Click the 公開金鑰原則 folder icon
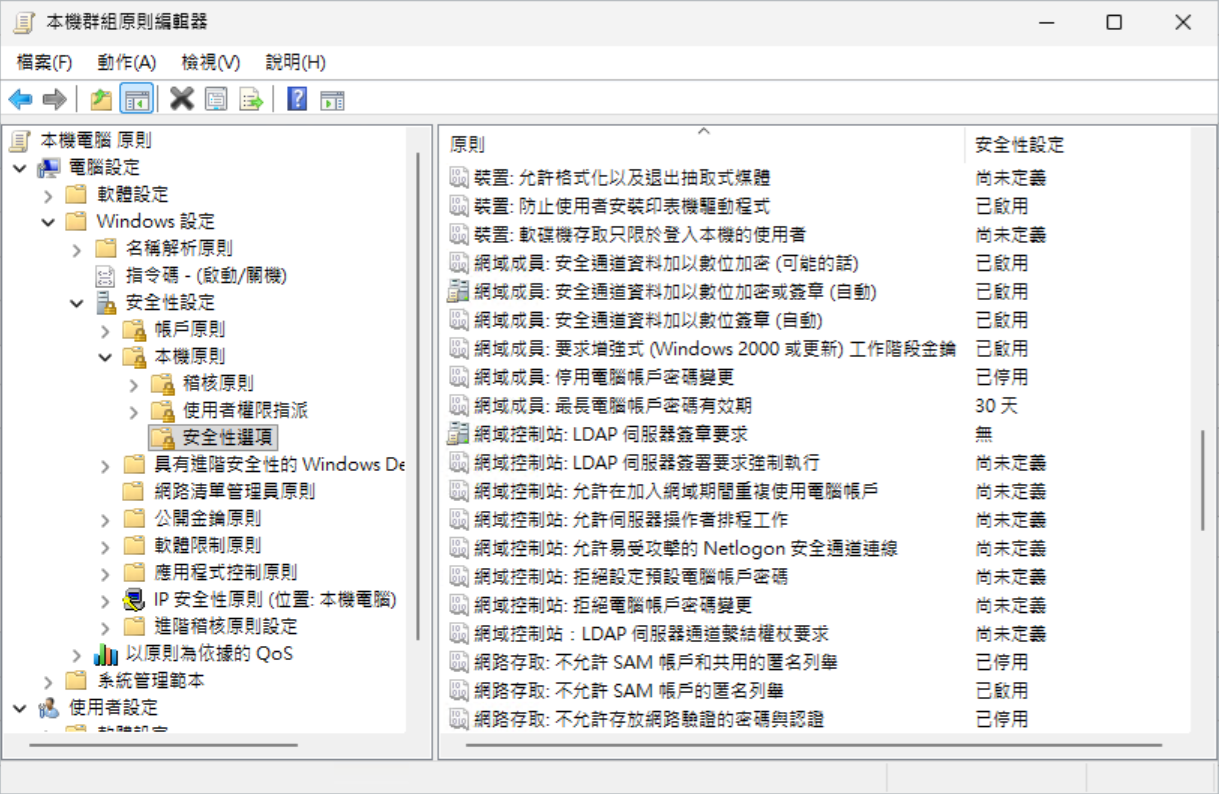The width and height of the screenshot is (1219, 794). click(134, 518)
